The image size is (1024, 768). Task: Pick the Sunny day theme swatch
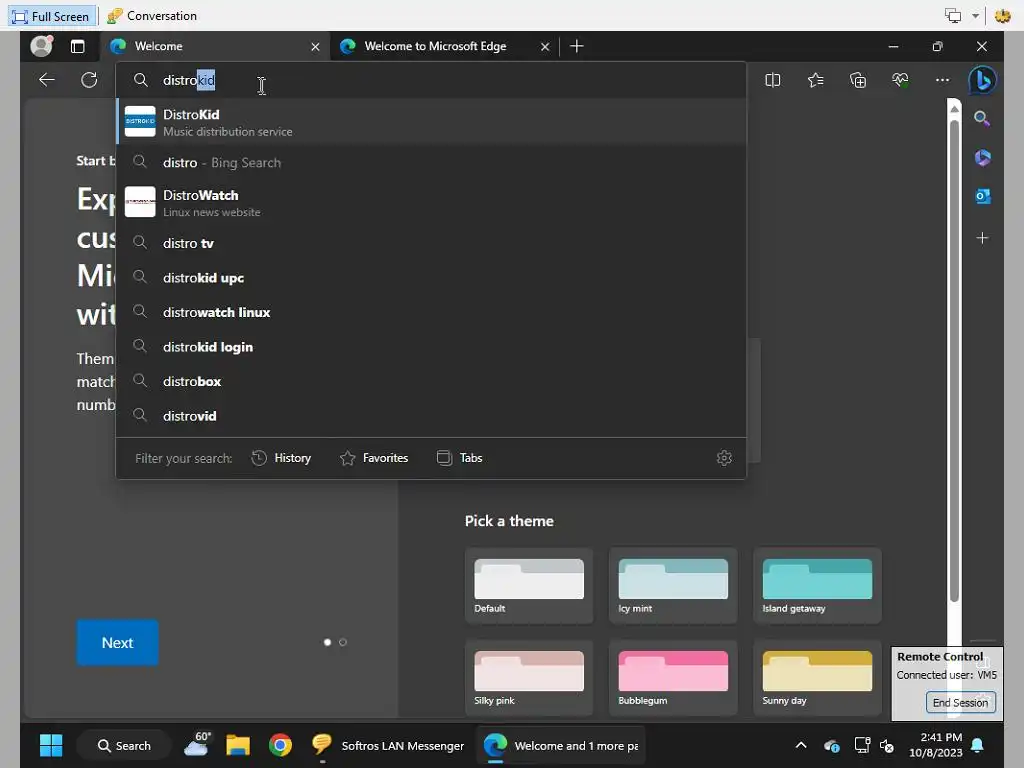coord(817,678)
